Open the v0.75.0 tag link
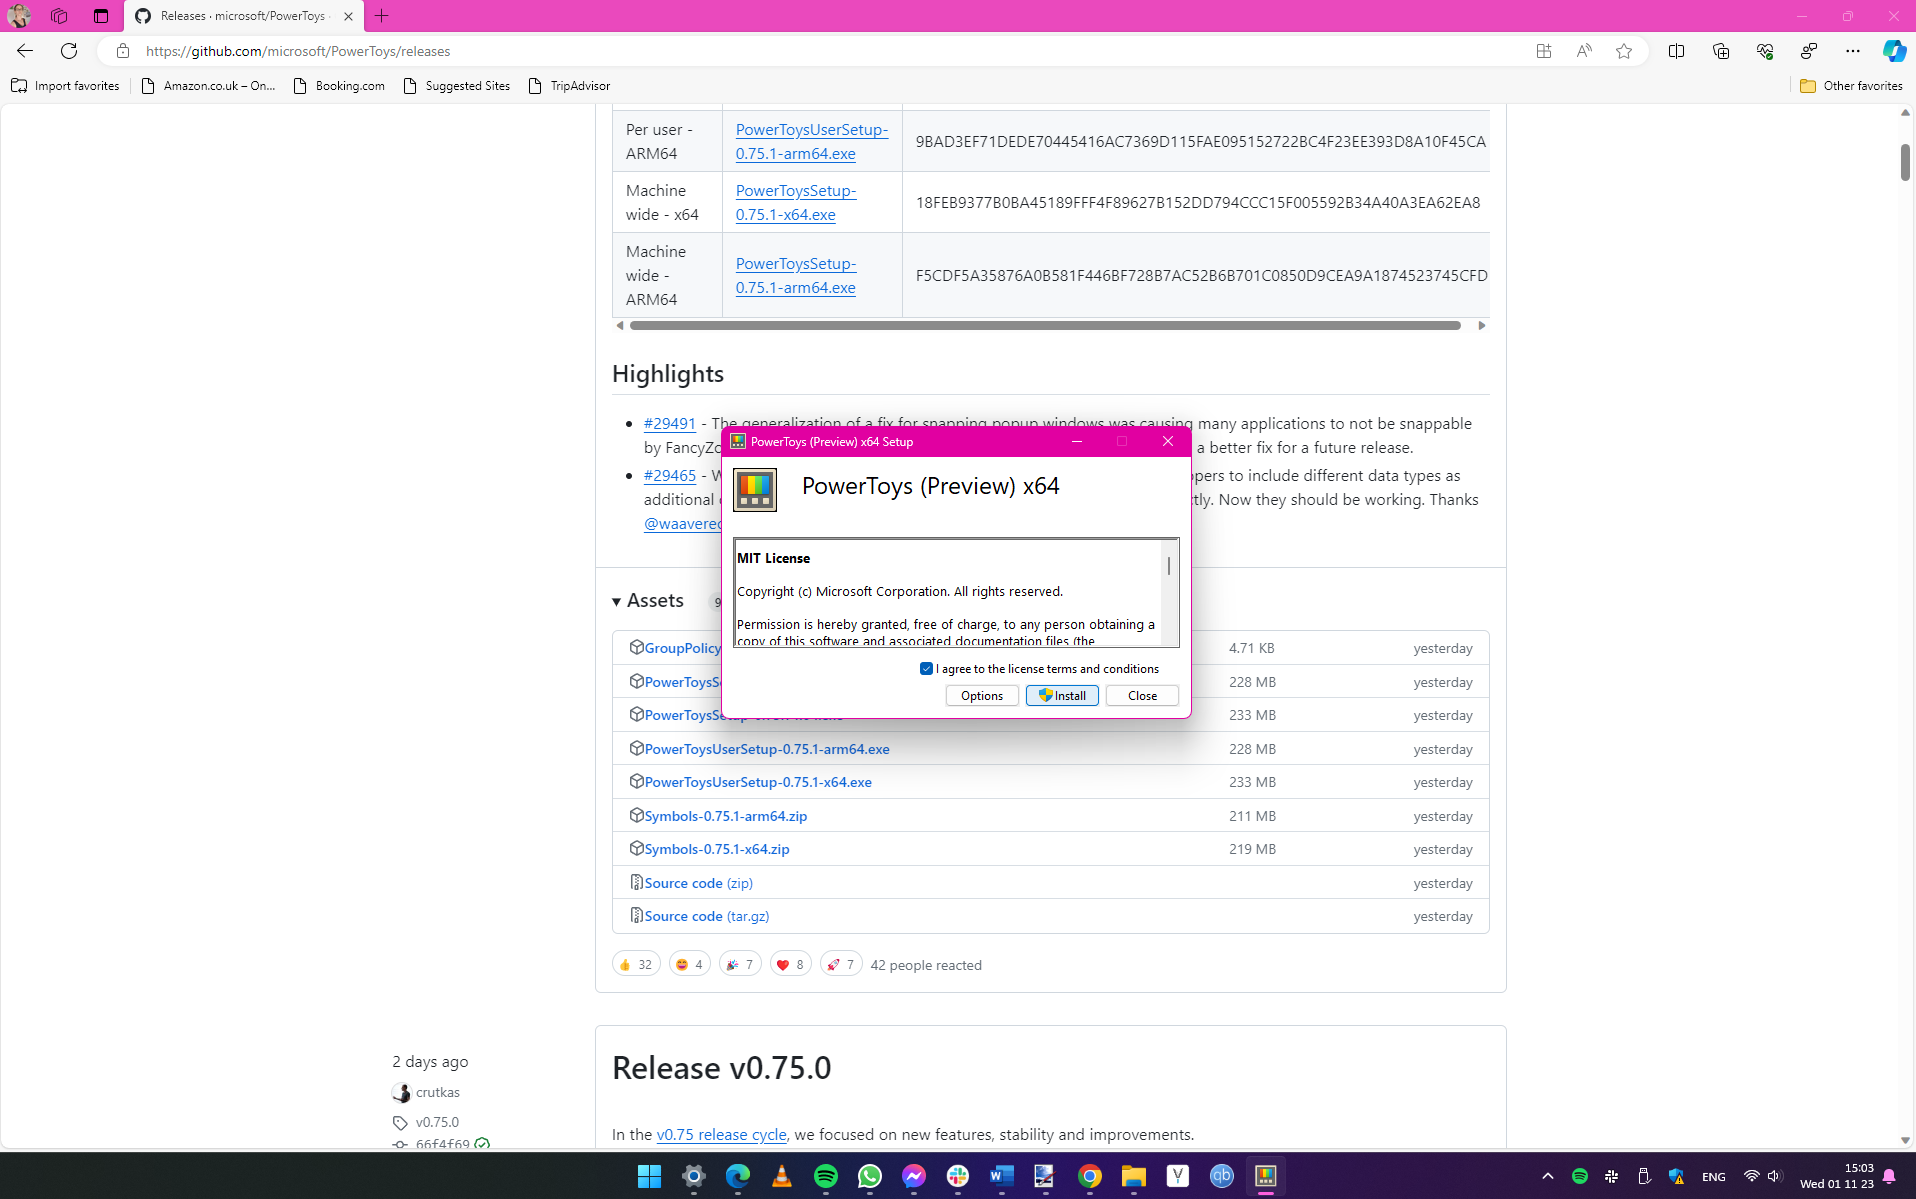The width and height of the screenshot is (1916, 1199). click(x=437, y=1123)
